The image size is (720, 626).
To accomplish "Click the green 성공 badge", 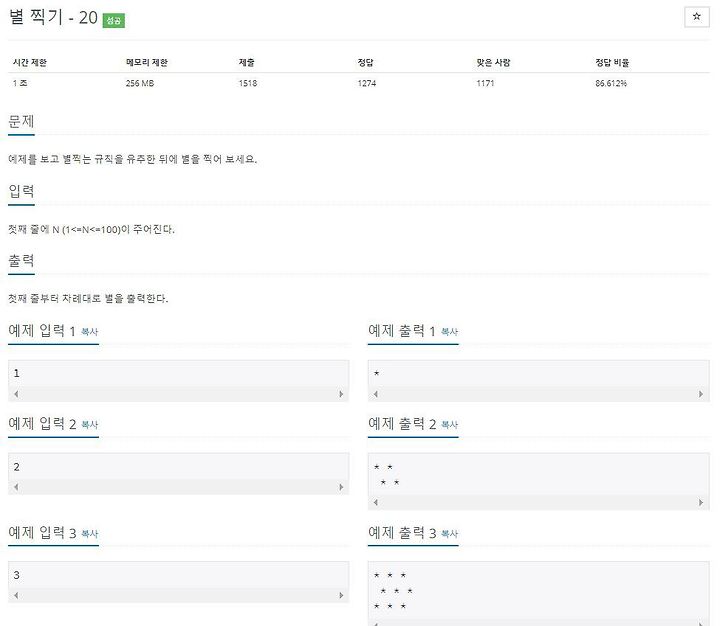I will pos(113,20).
